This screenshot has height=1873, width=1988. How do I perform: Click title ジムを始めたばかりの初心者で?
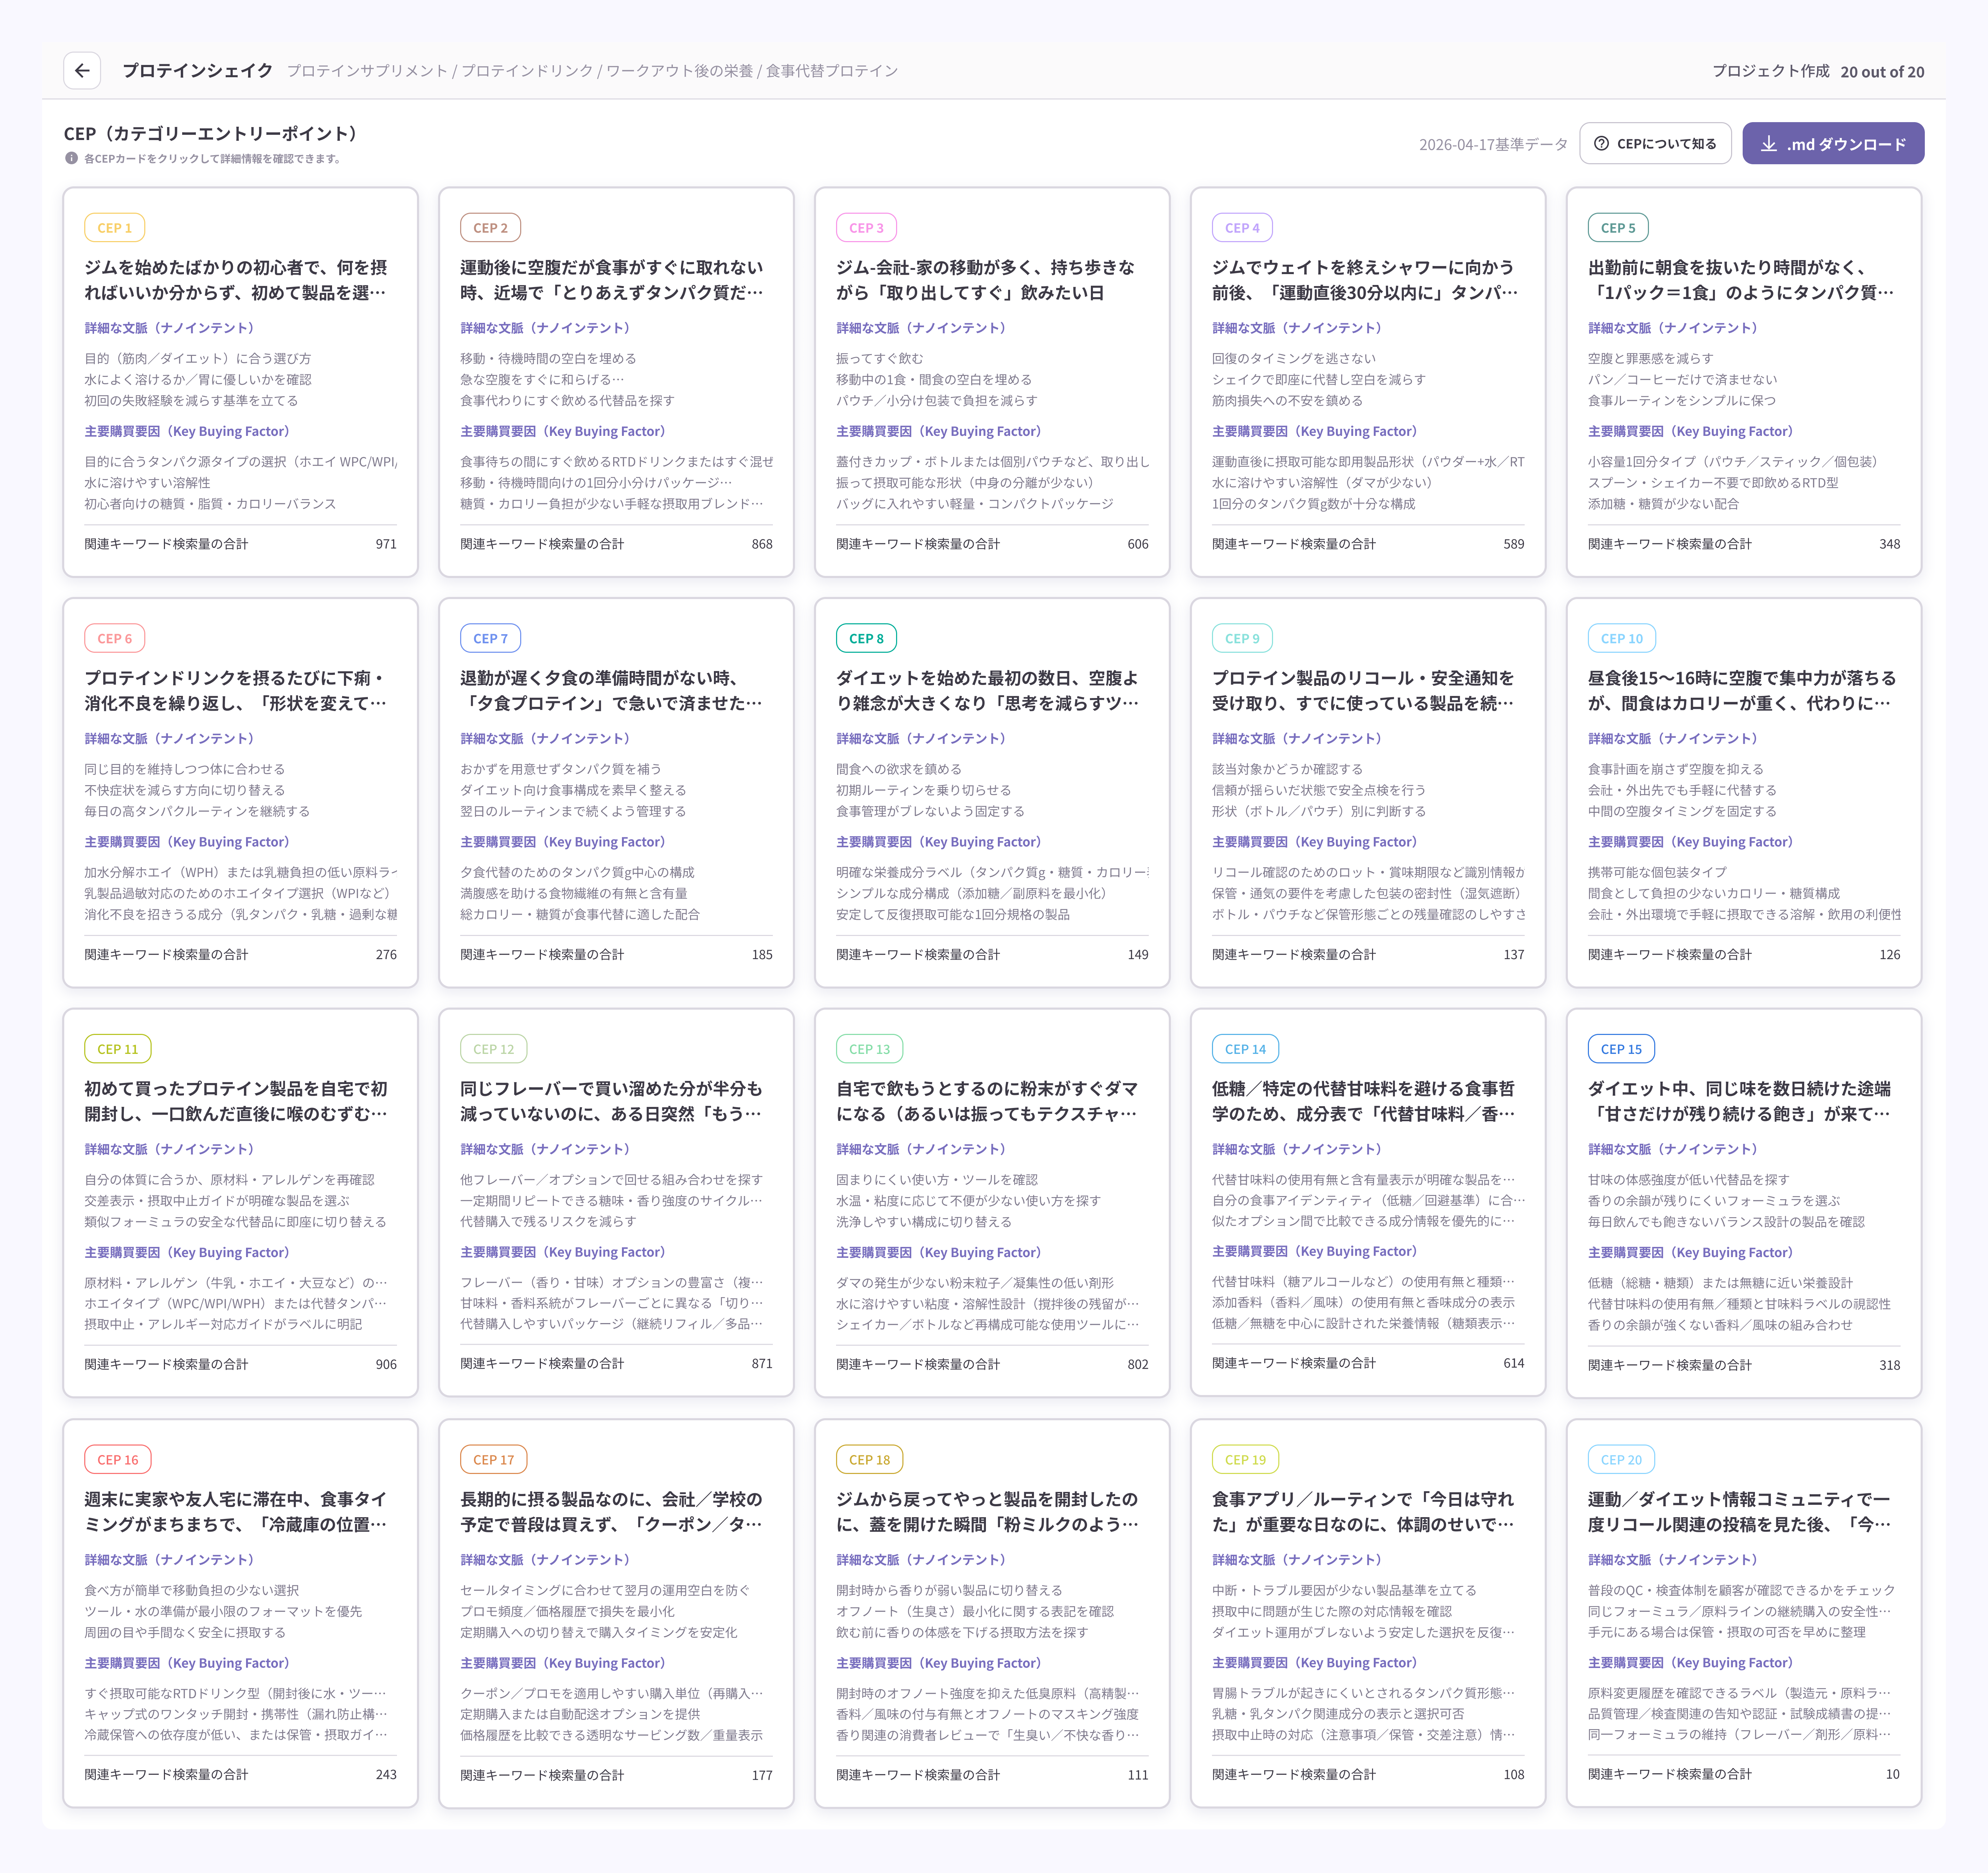(x=236, y=280)
